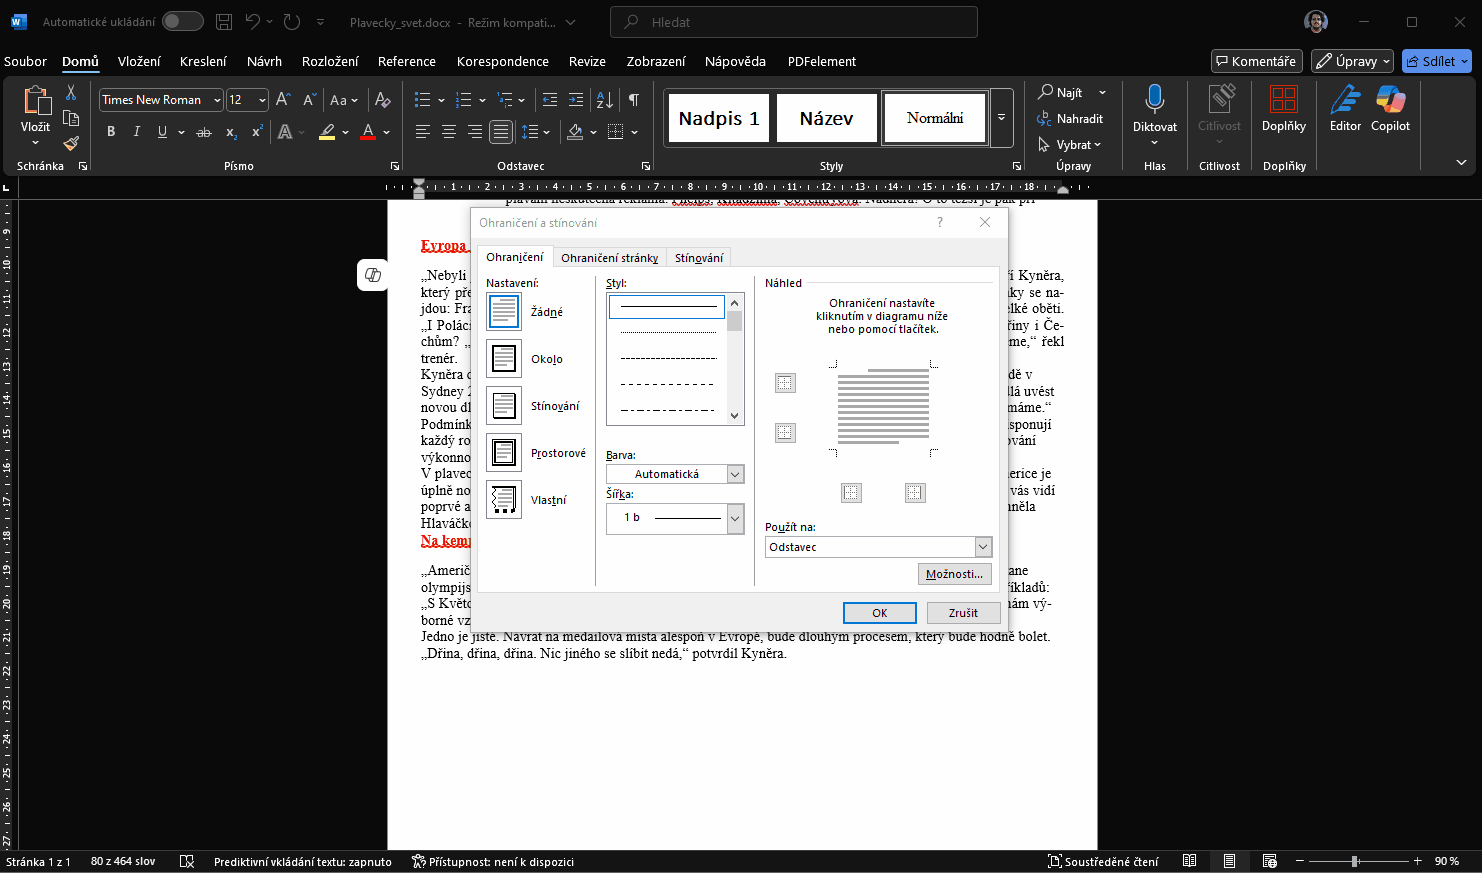Switch to Ohraničení stránky tab
This screenshot has height=873, width=1482.
609,258
